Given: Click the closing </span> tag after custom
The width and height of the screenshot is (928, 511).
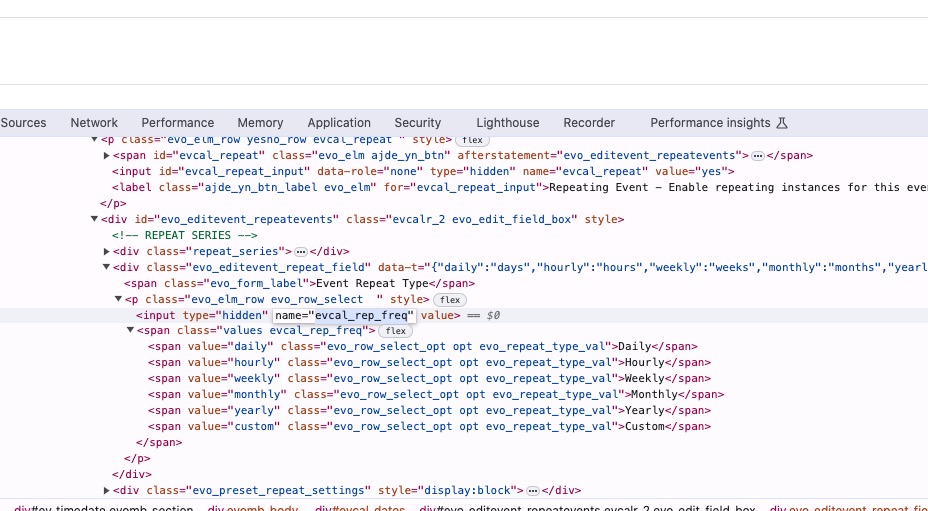Looking at the screenshot, I should pyautogui.click(x=159, y=442).
